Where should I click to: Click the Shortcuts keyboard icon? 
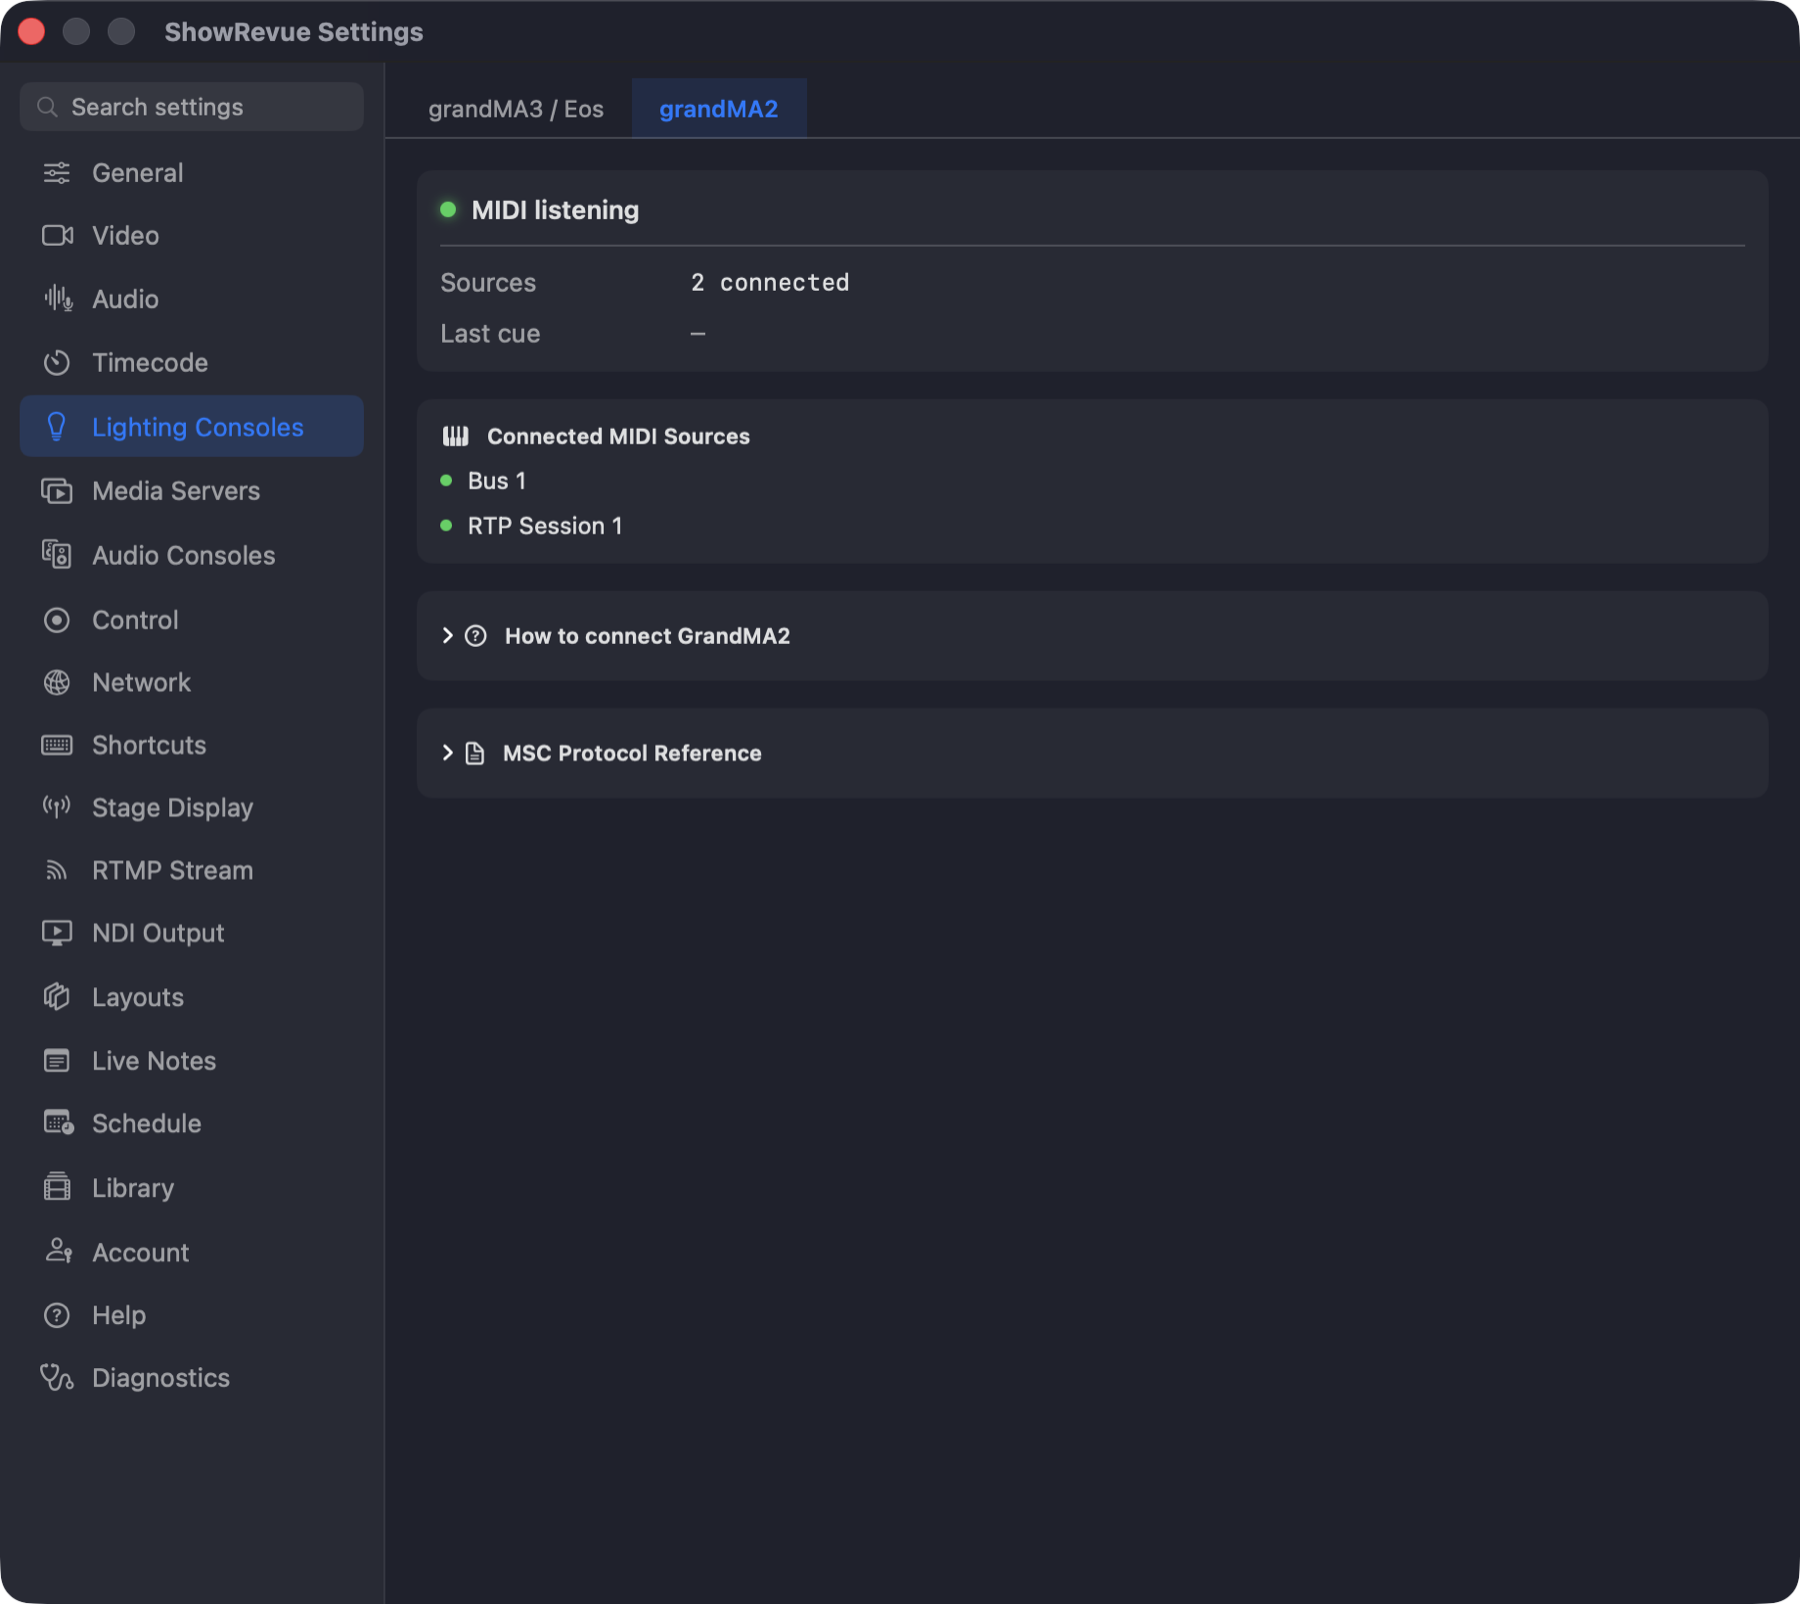tap(57, 745)
